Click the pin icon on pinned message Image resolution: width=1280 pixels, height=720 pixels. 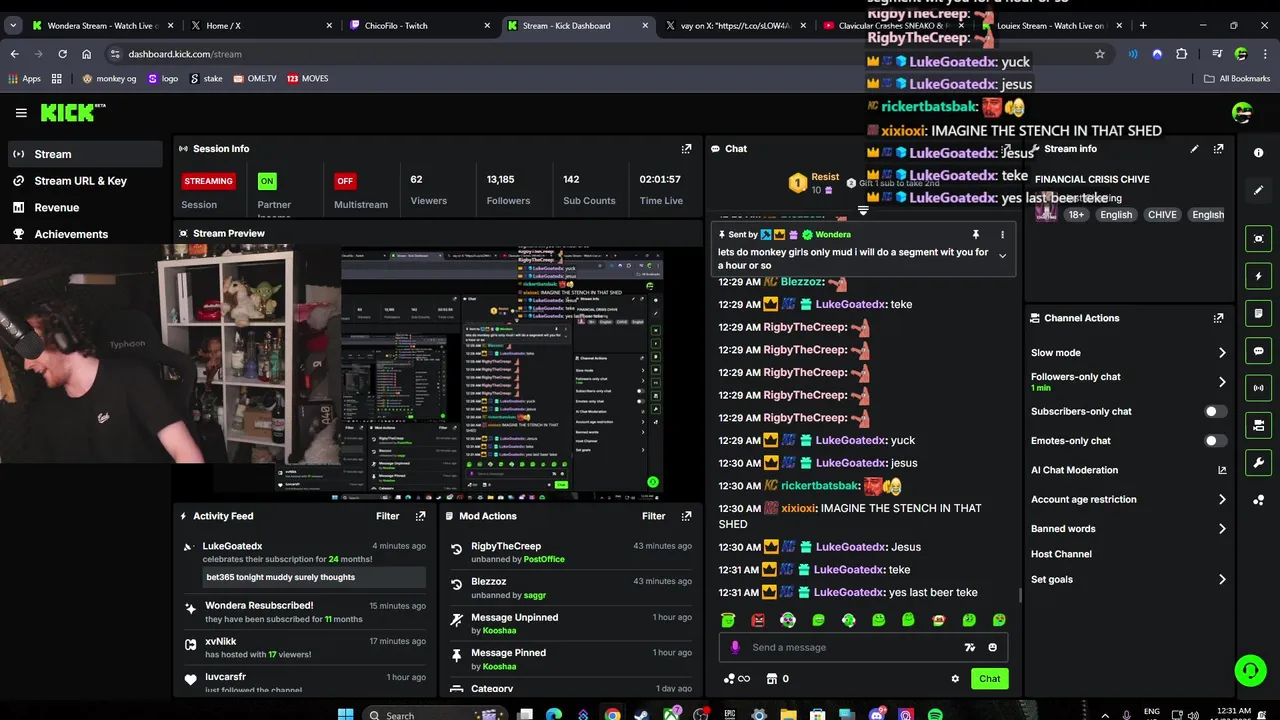(976, 235)
